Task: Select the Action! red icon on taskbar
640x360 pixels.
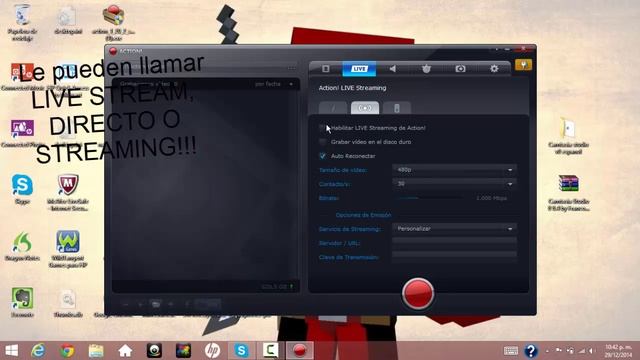Action: coord(300,351)
